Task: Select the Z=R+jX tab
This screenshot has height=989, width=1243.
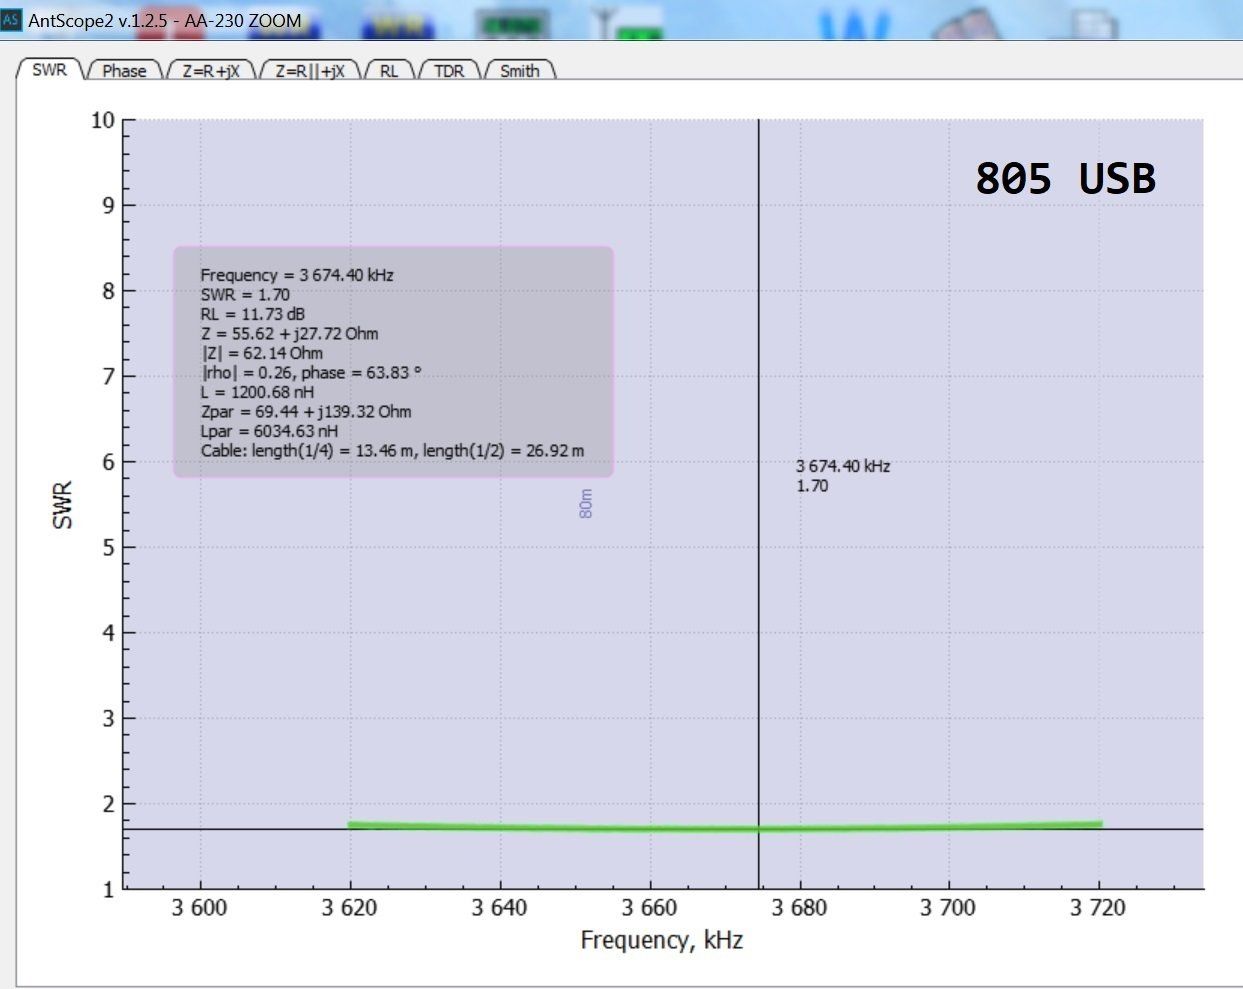Action: [x=211, y=71]
